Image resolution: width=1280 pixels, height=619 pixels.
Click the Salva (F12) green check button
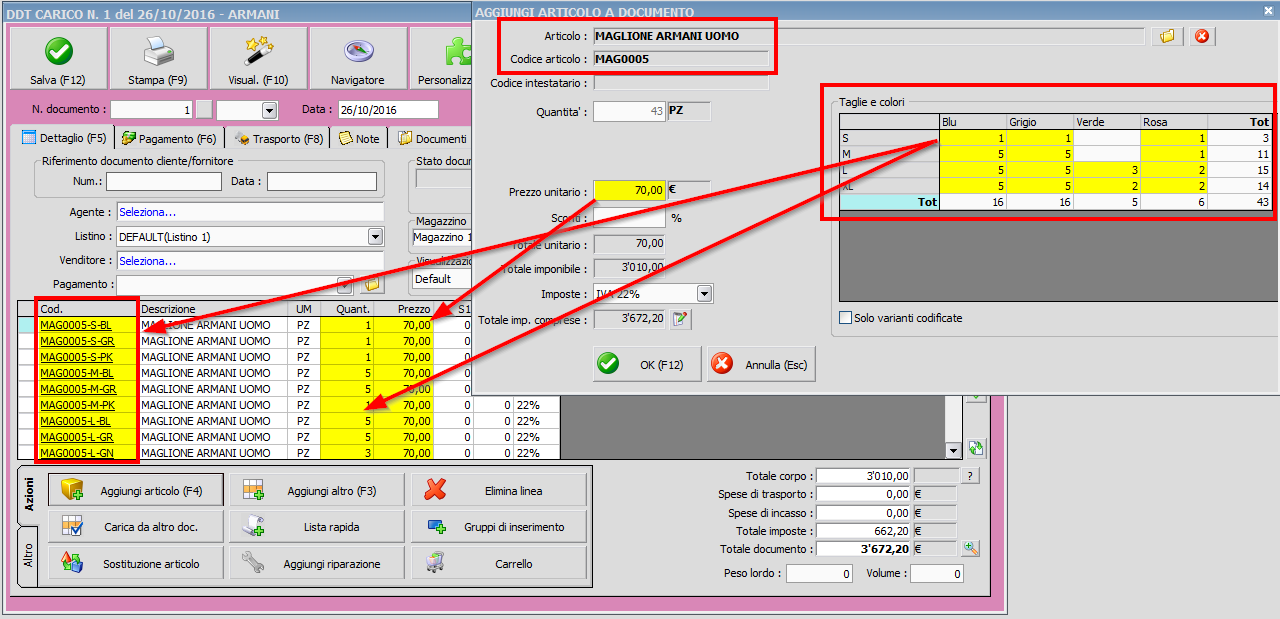pos(58,58)
